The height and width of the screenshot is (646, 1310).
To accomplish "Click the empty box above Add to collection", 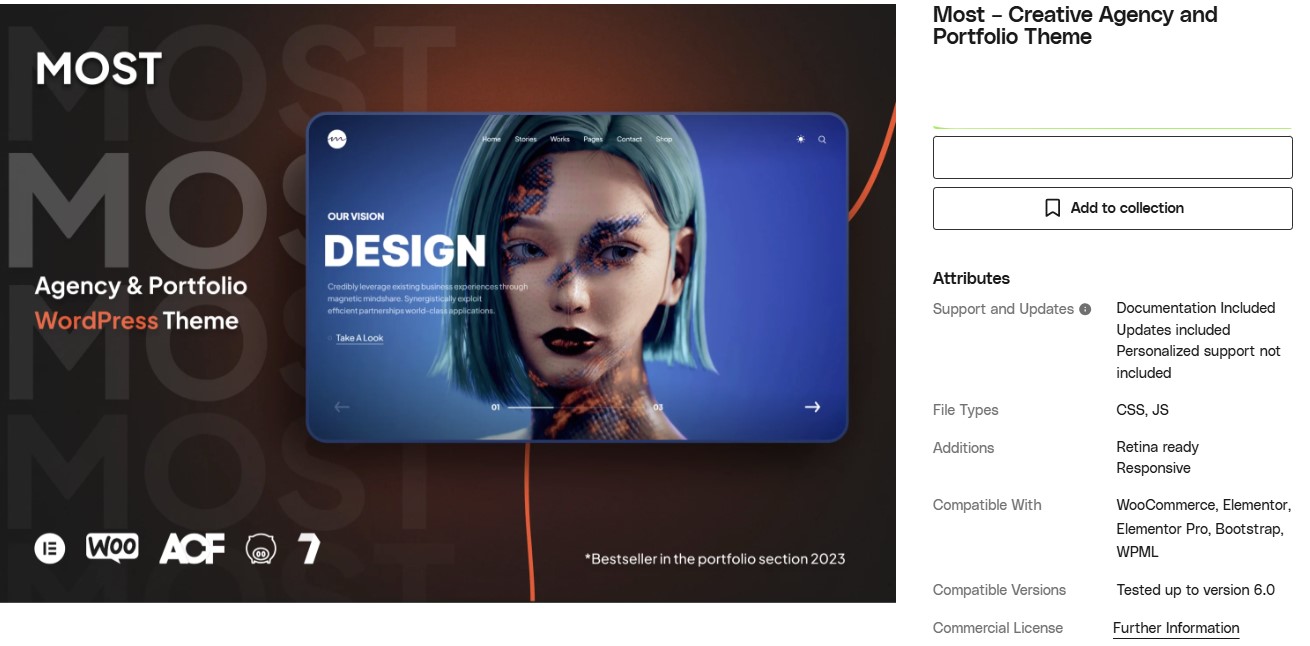I will point(1112,158).
